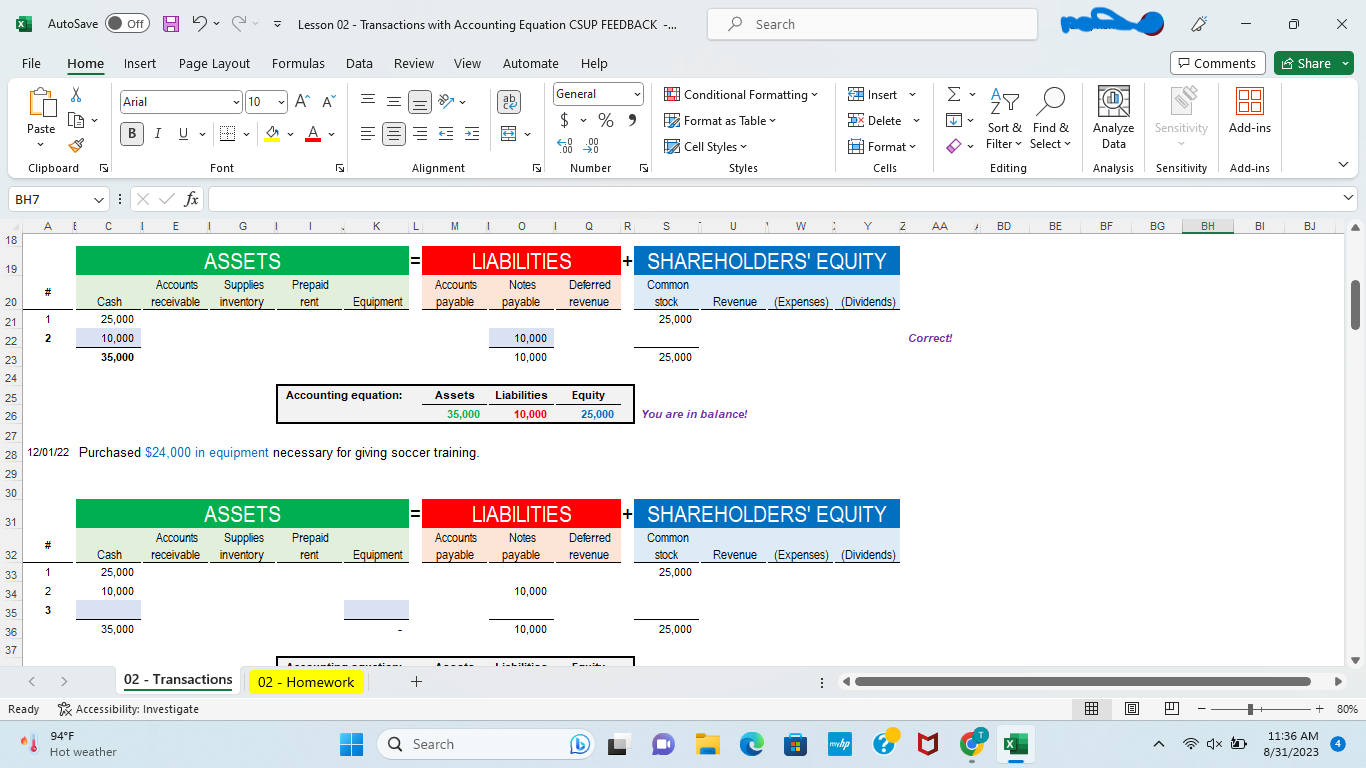The height and width of the screenshot is (768, 1366).
Task: Switch to Page Layout view icon
Action: click(1132, 709)
